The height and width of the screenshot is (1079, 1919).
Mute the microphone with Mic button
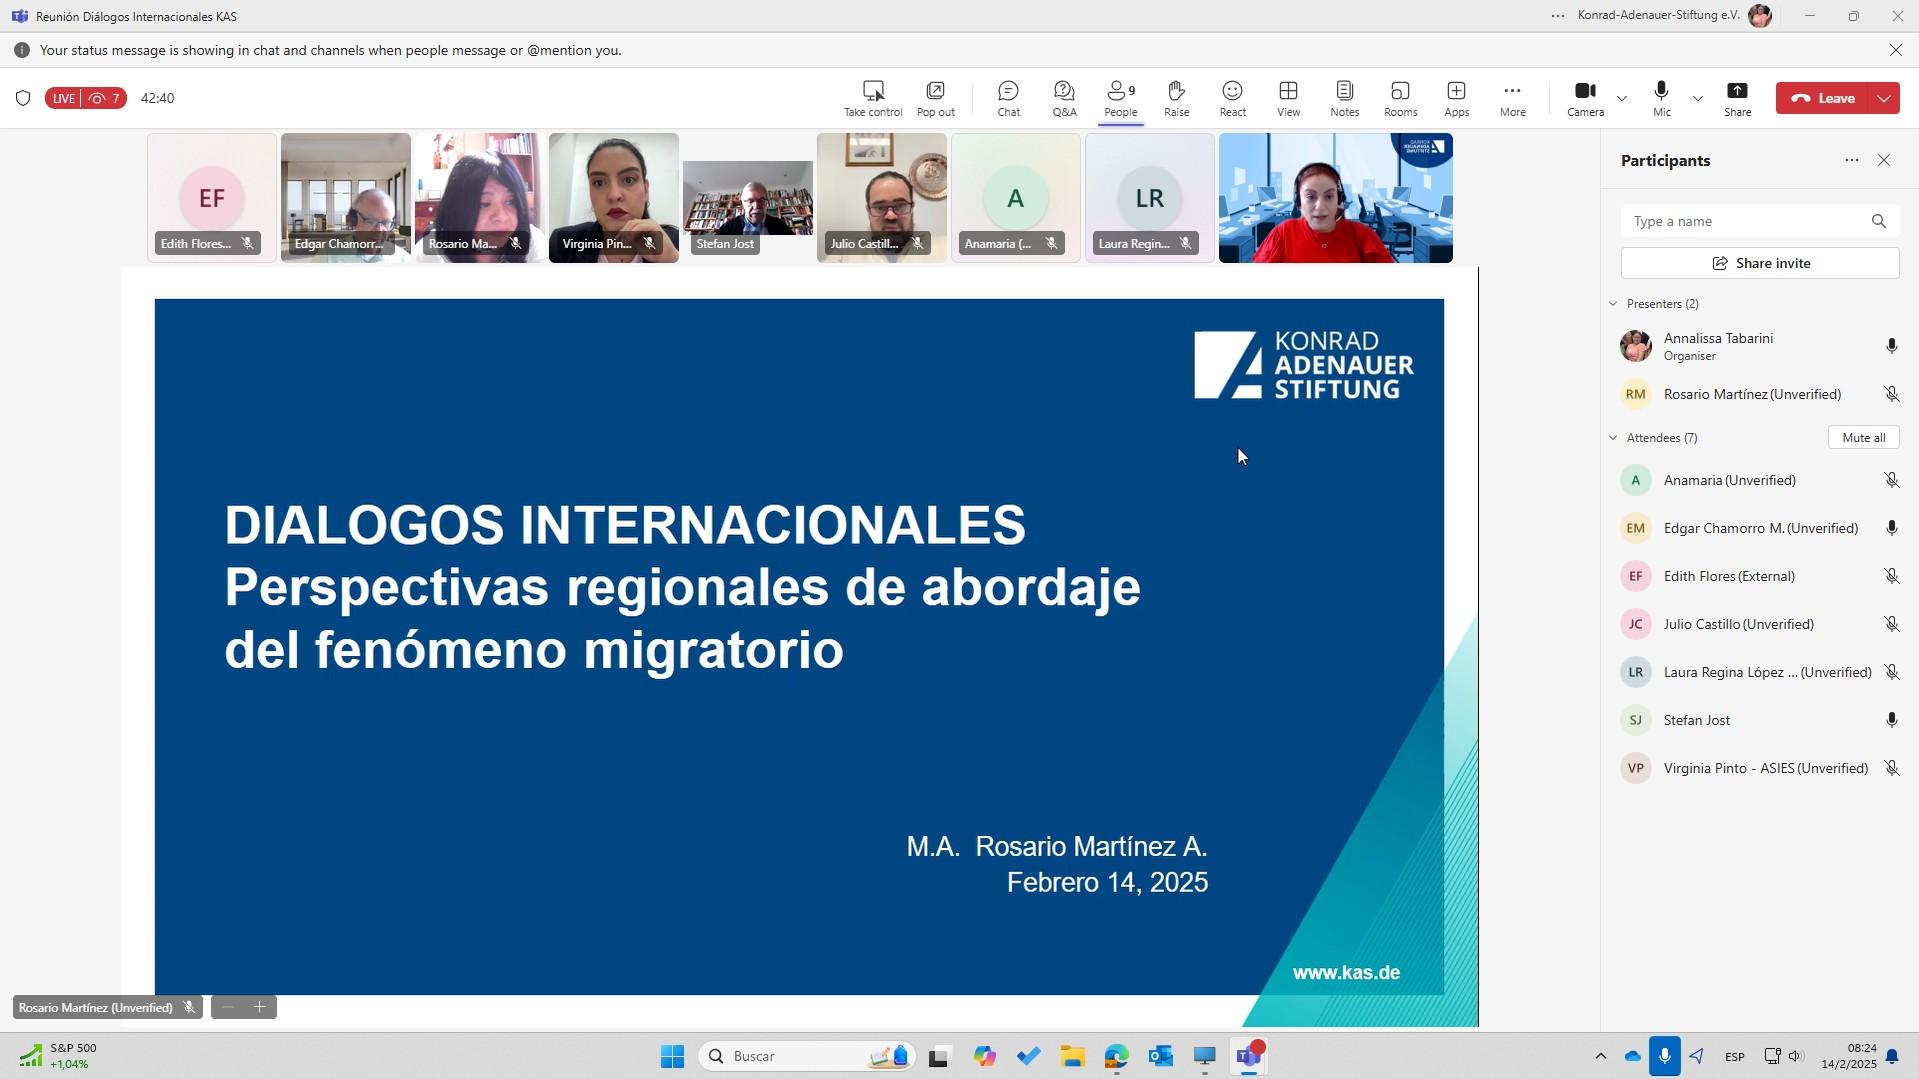click(x=1661, y=98)
